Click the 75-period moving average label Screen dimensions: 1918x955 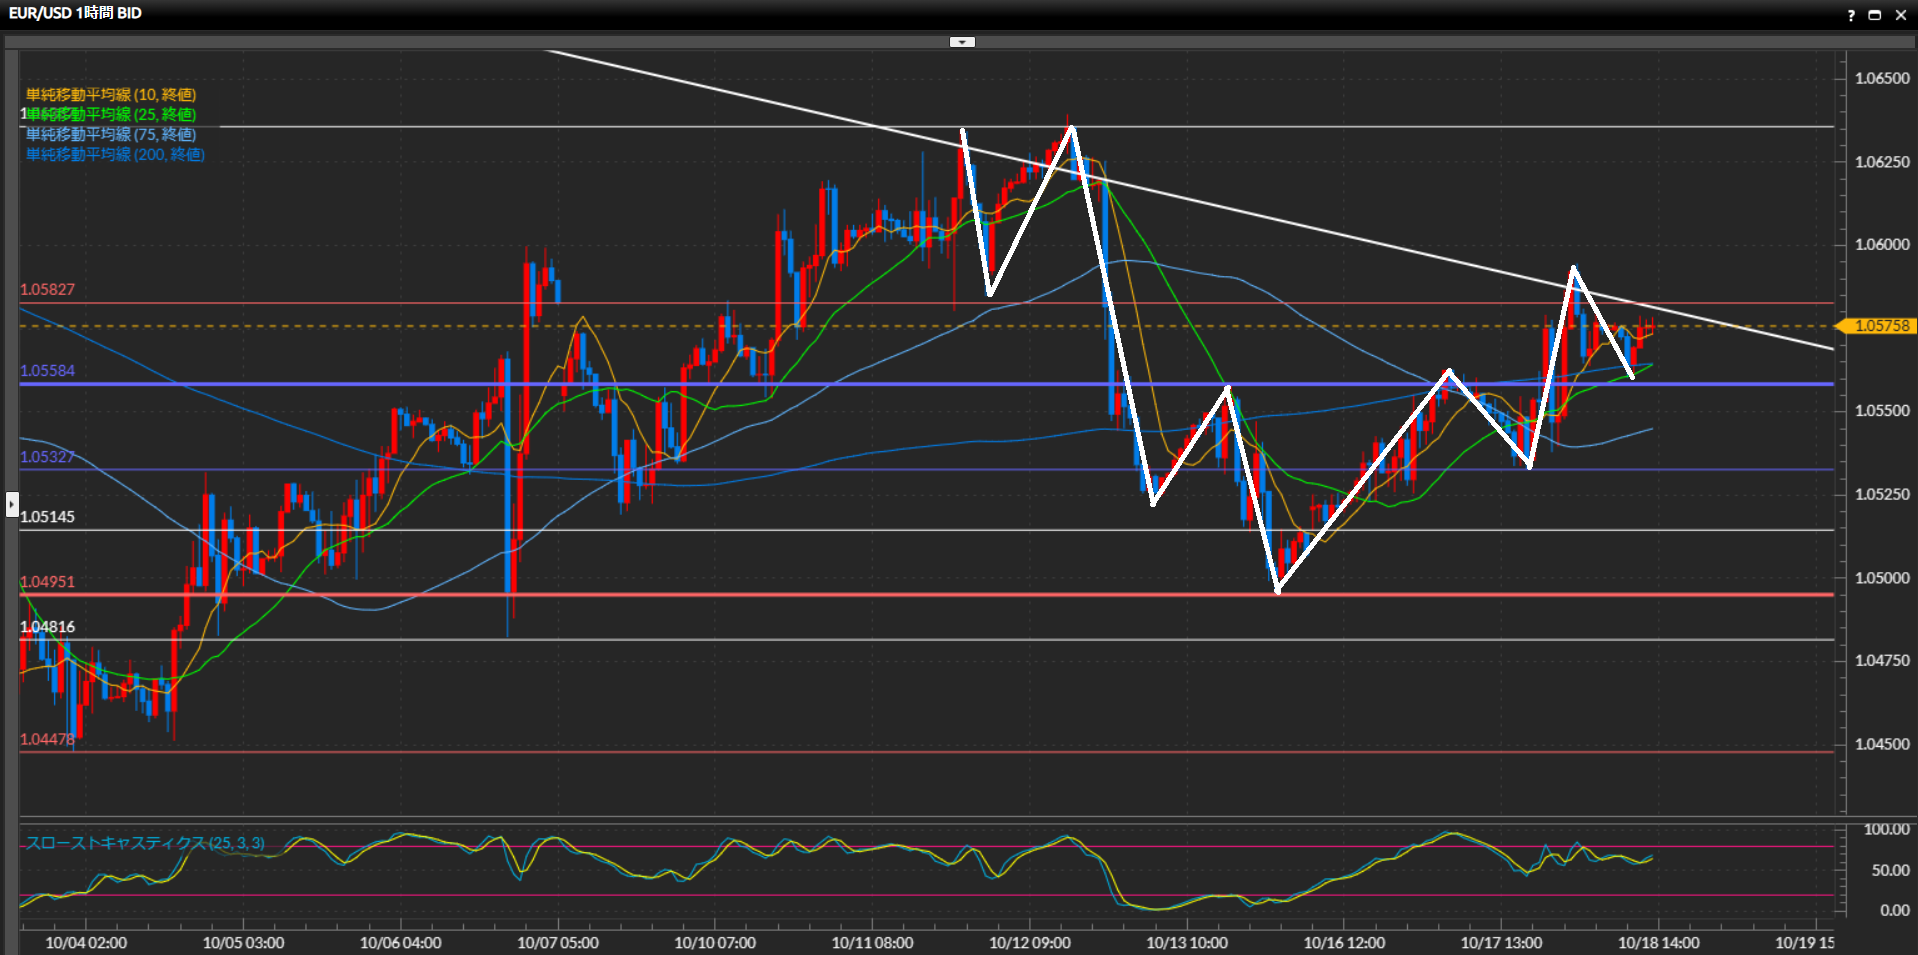click(x=111, y=134)
